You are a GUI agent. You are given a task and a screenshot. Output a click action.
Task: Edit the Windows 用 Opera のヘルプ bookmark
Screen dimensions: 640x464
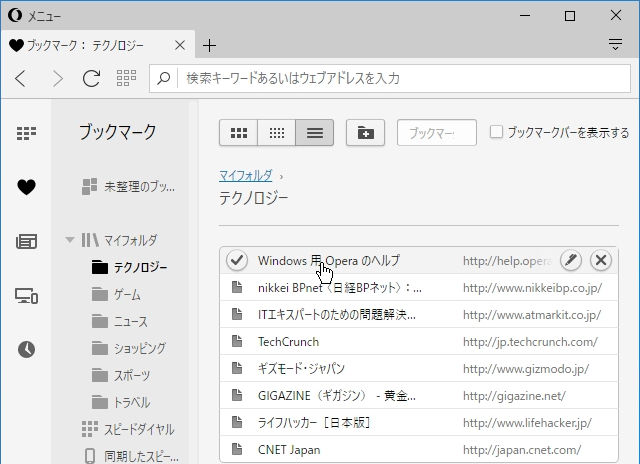[571, 260]
